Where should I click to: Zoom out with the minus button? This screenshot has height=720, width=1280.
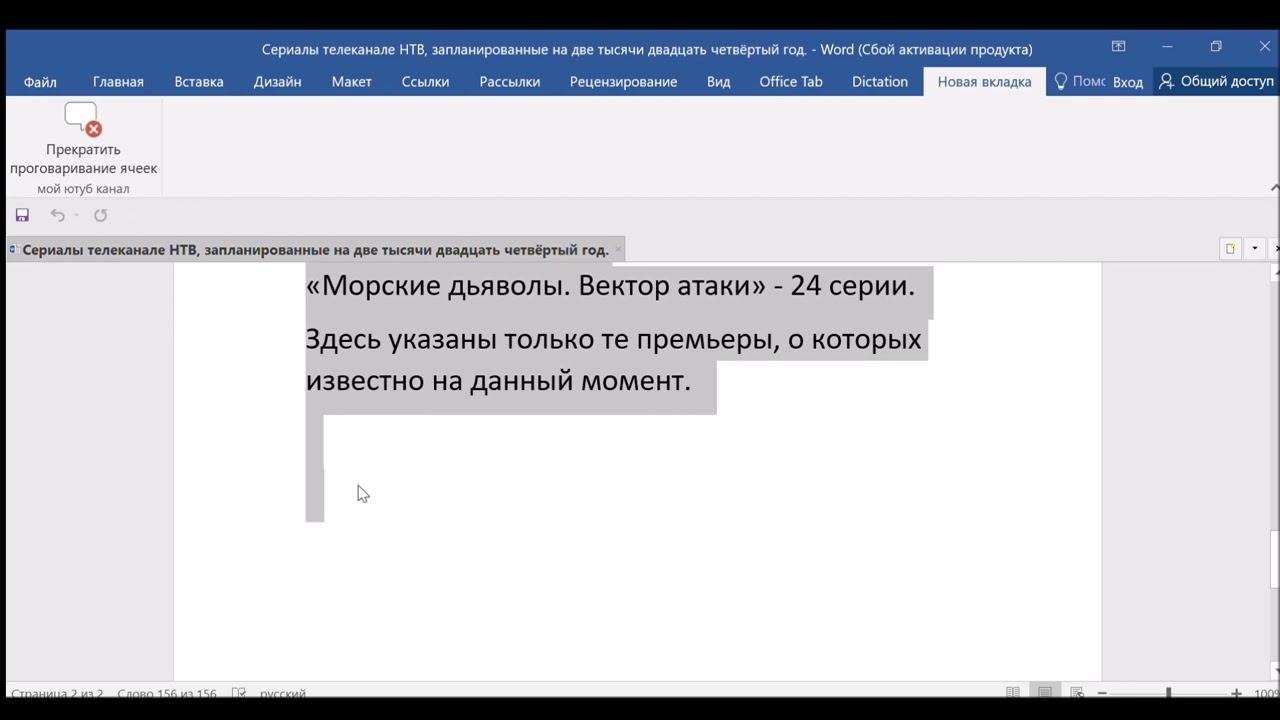[1102, 693]
